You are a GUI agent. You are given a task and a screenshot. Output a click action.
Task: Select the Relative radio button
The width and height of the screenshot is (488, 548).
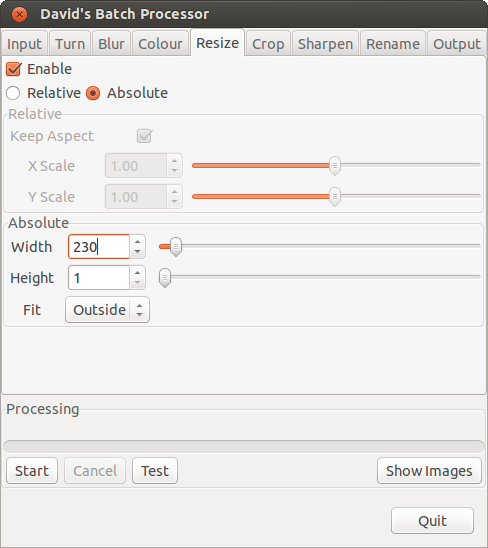point(13,93)
